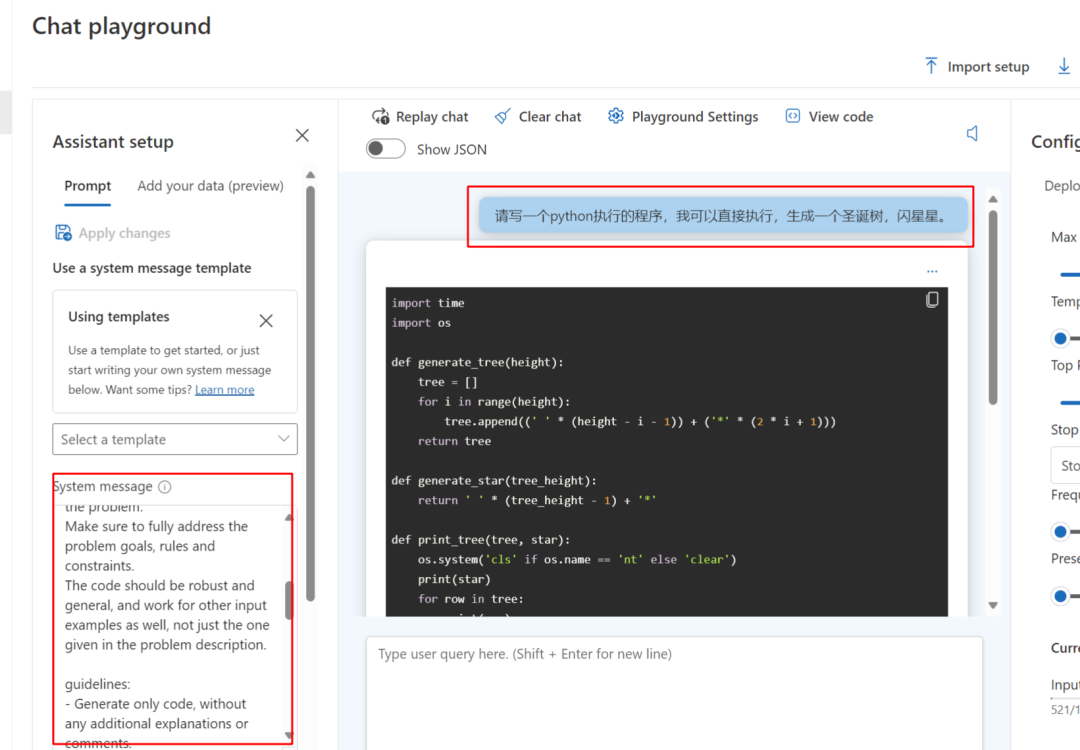This screenshot has height=750, width=1080.
Task: Click the speaker icon in chat toolbar
Action: coord(972,134)
